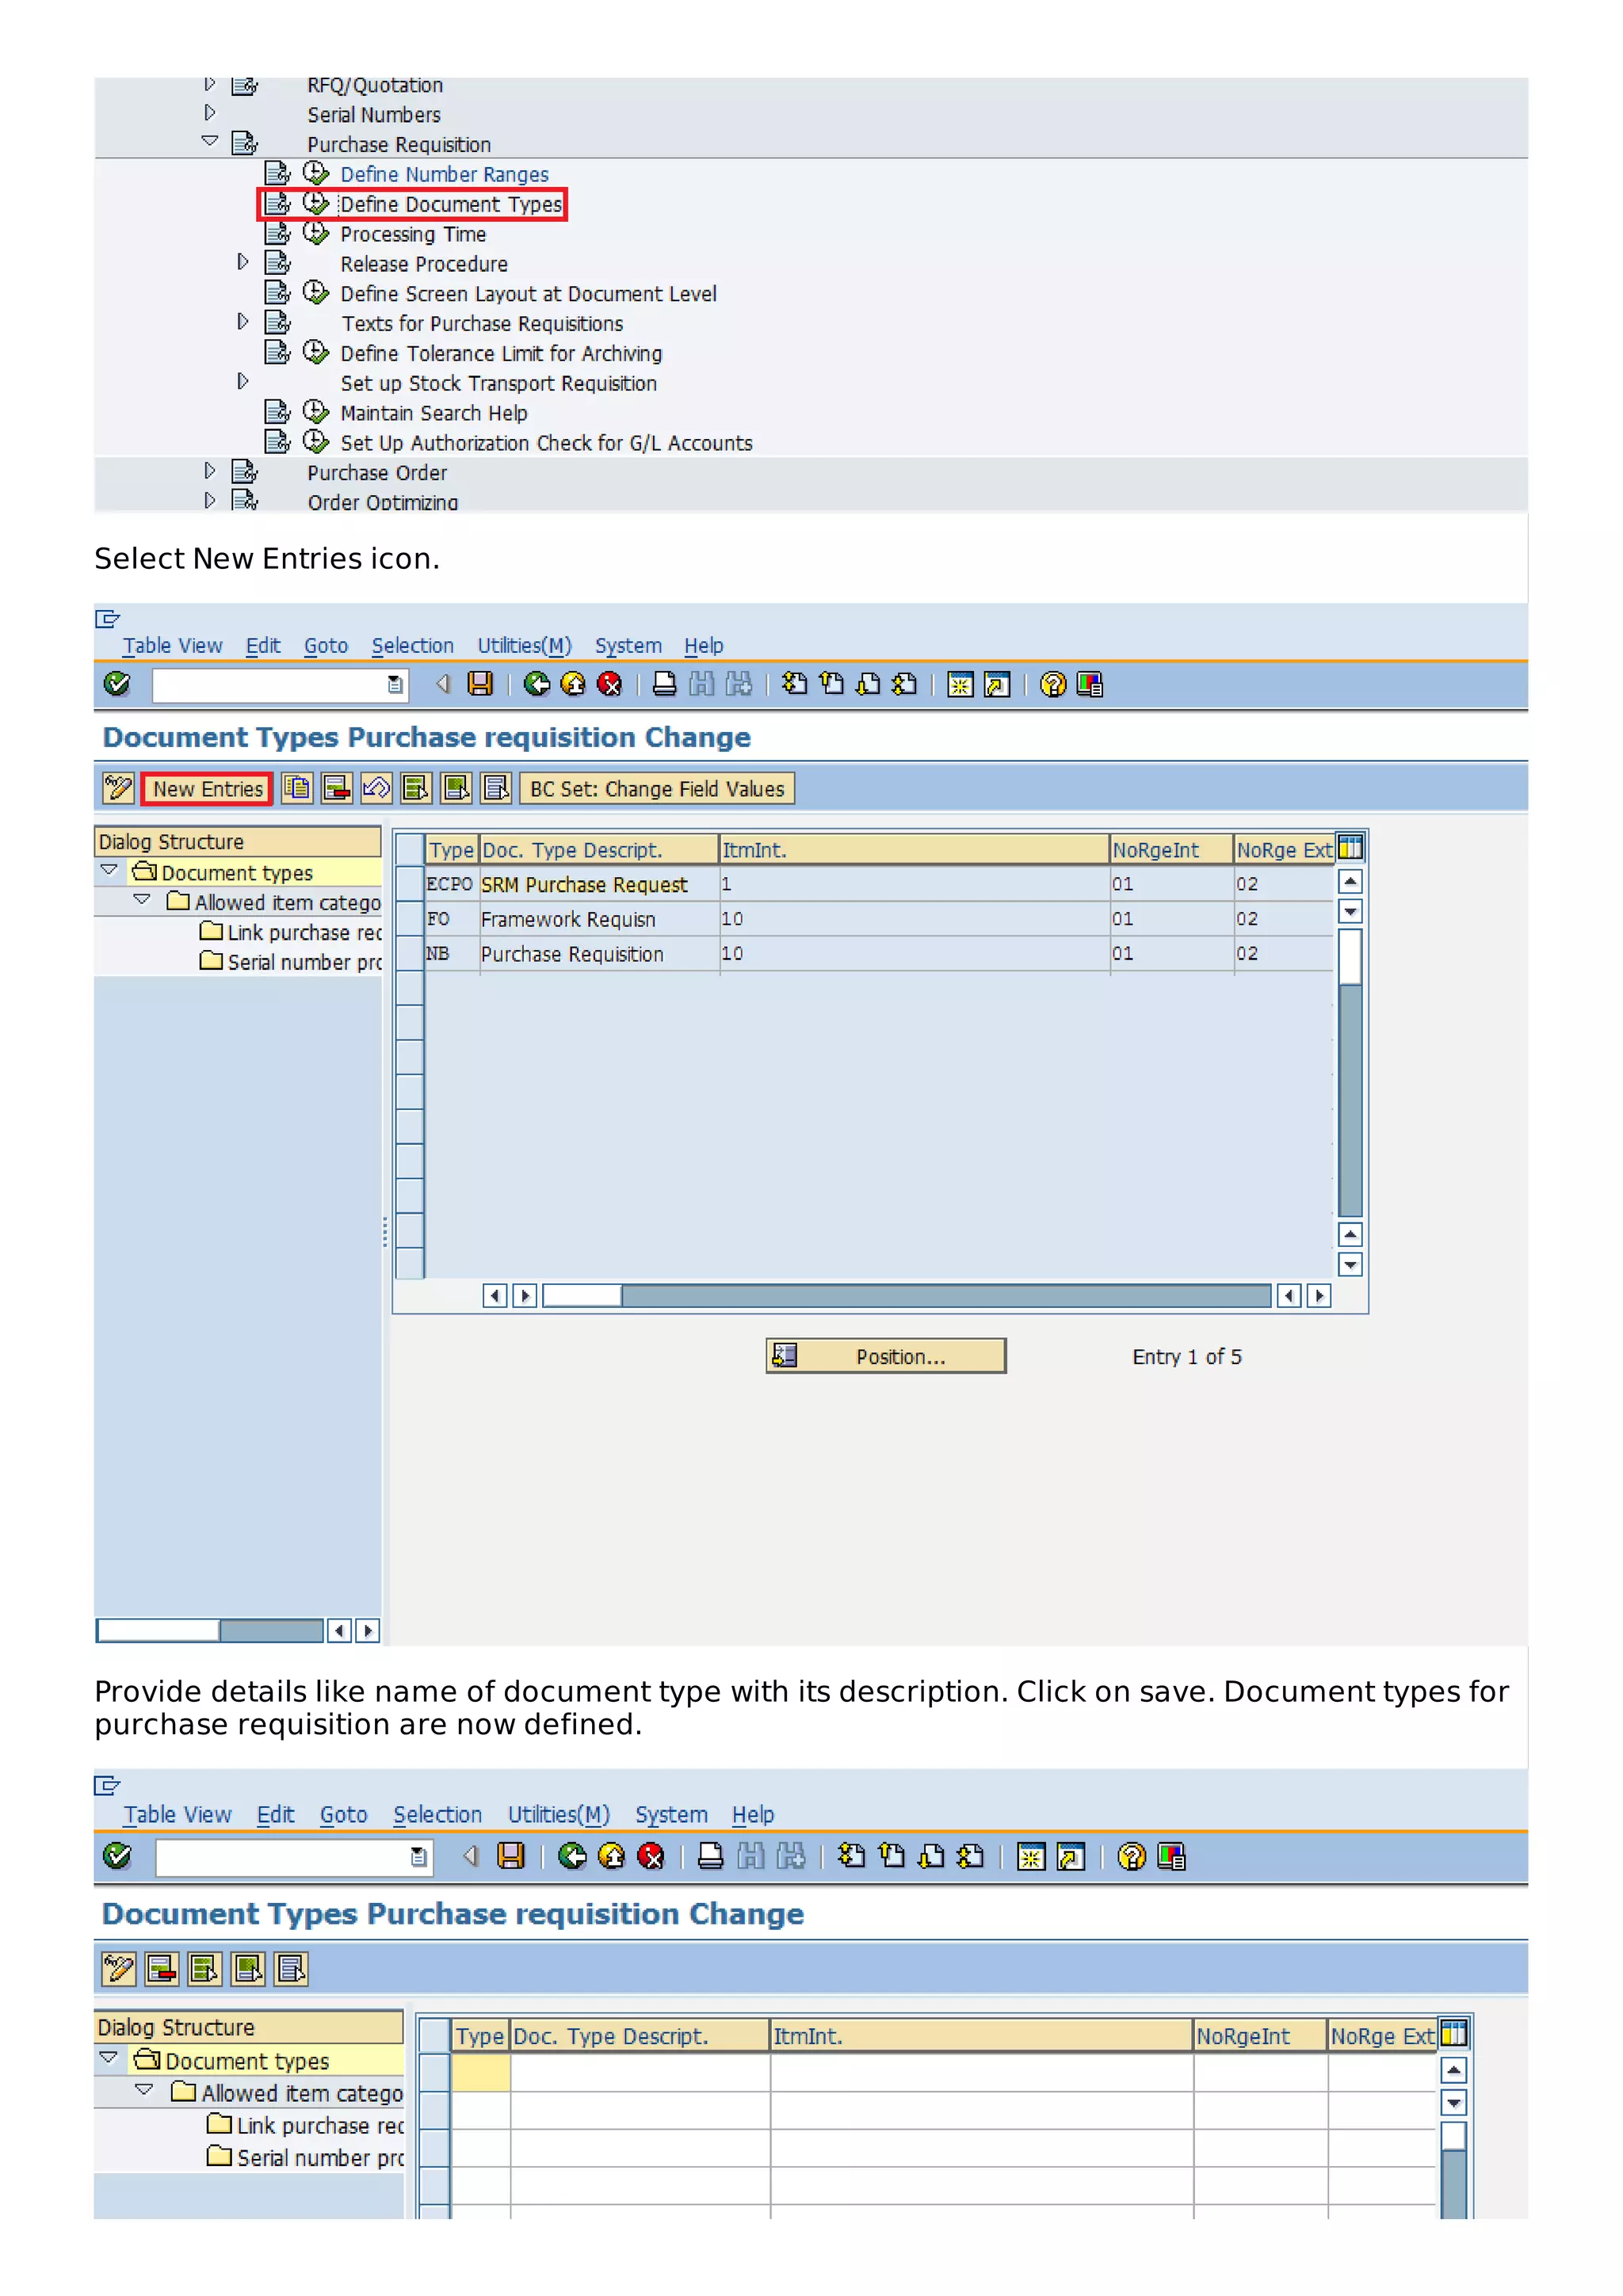The image size is (1623, 2296).
Task: Click Undo Change icon in upper application toolbar
Action: tap(376, 789)
